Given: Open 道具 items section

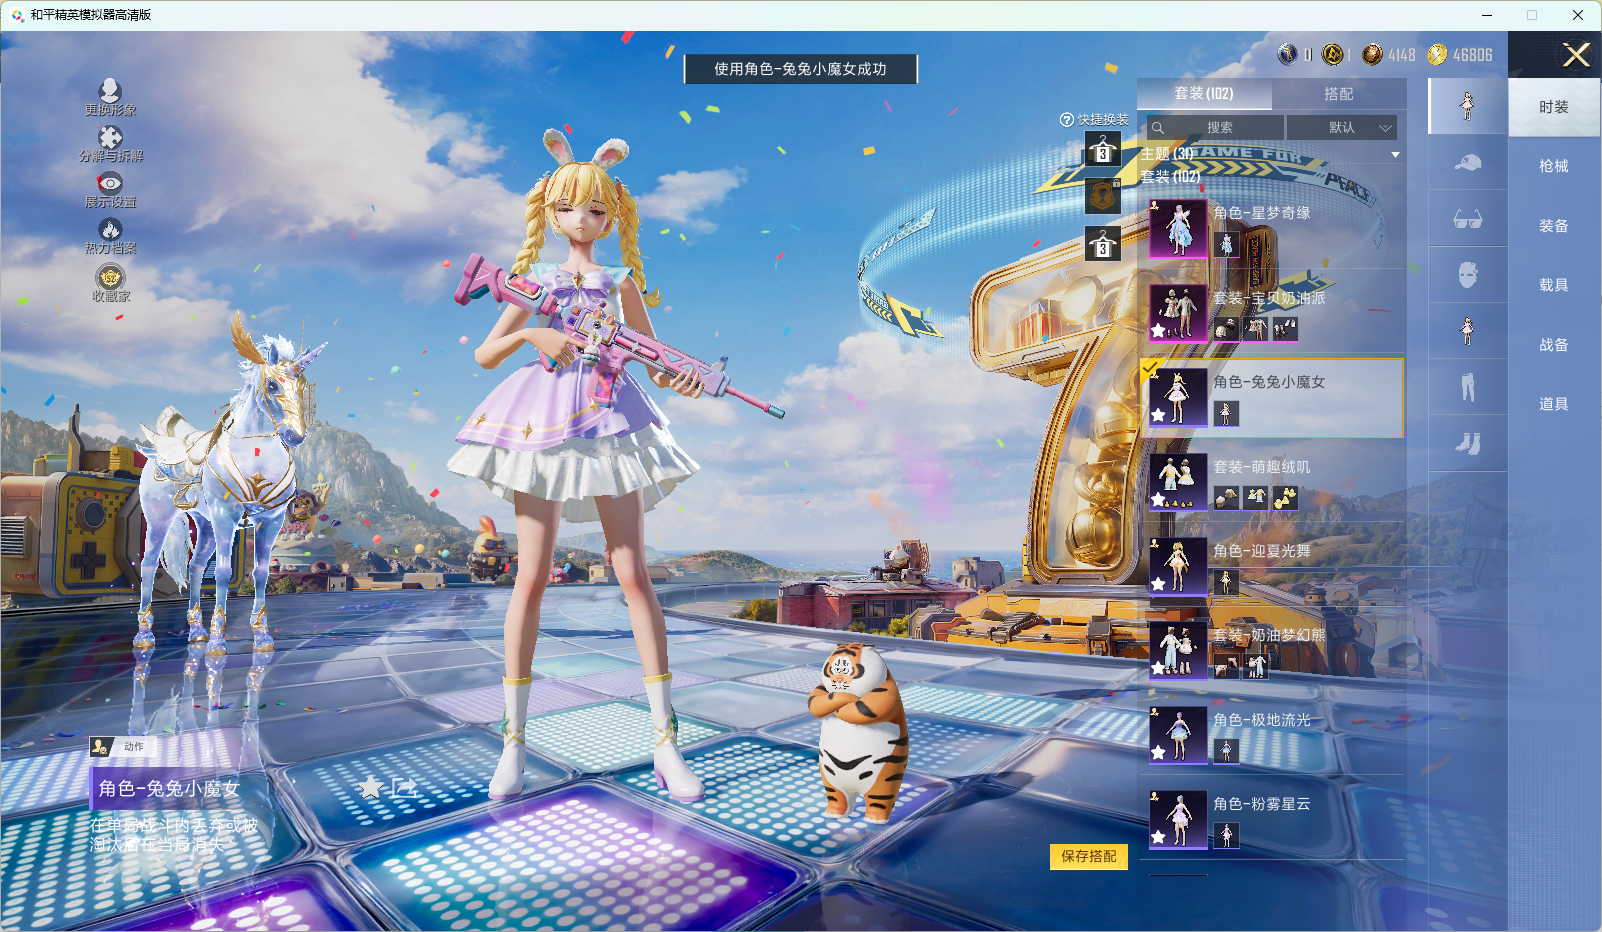Looking at the screenshot, I should click(1554, 404).
